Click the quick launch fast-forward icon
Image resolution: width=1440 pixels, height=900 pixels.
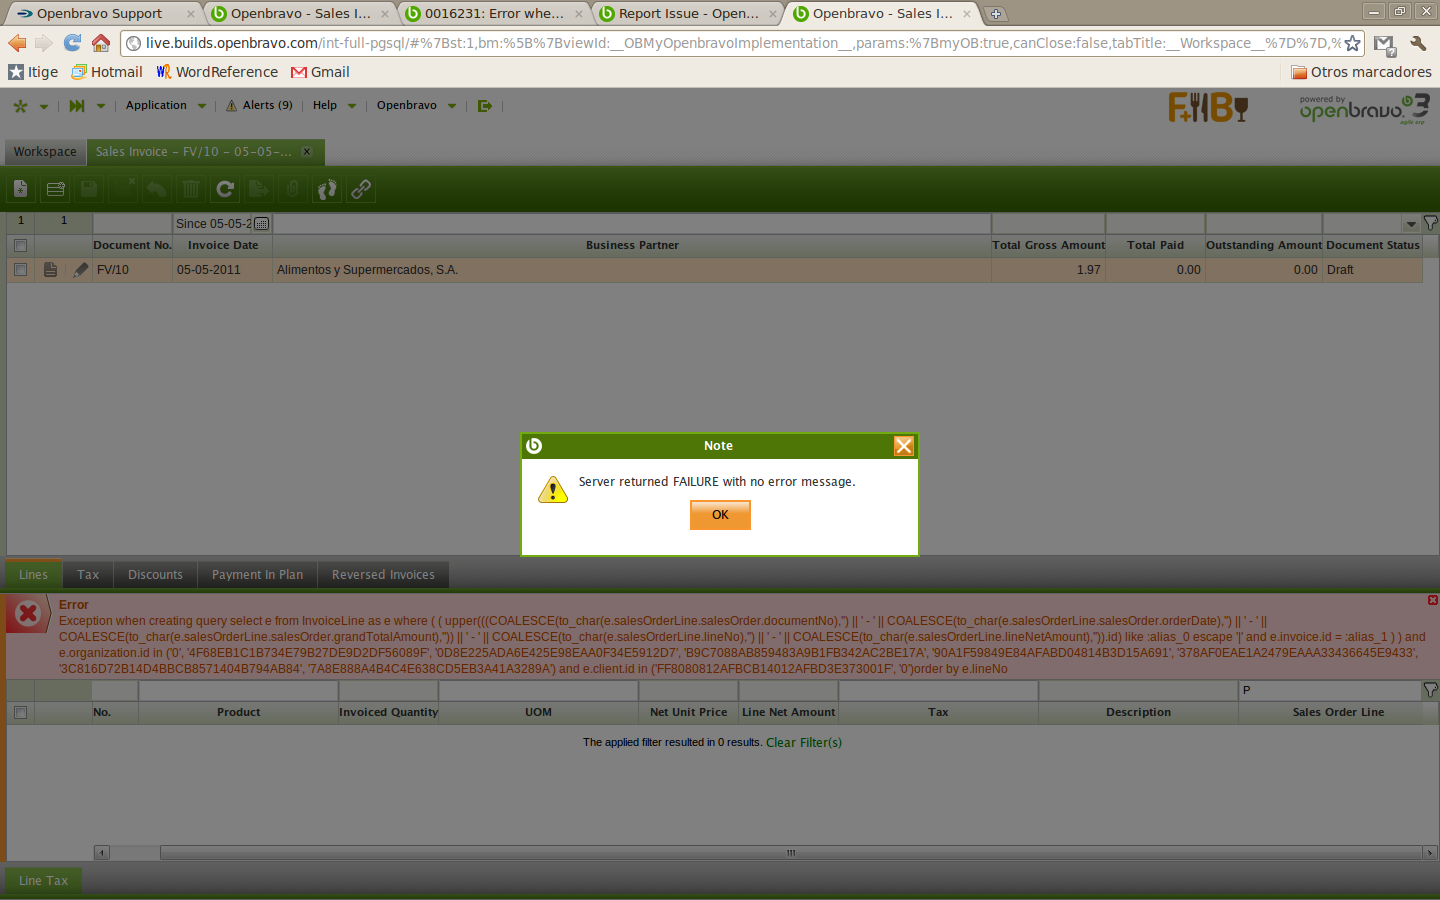(77, 106)
